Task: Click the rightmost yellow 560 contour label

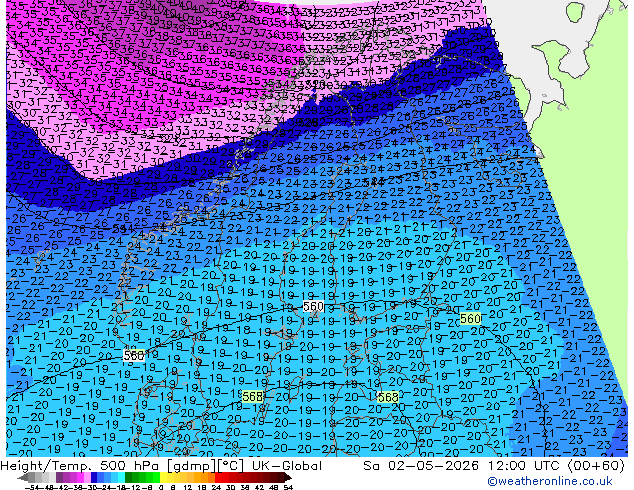Action: tap(470, 319)
